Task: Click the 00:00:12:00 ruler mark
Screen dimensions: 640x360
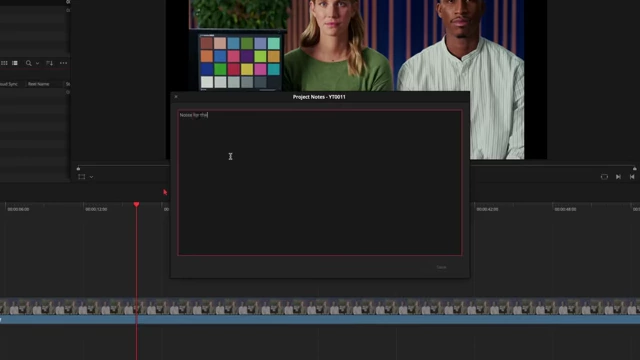Action: click(x=96, y=209)
